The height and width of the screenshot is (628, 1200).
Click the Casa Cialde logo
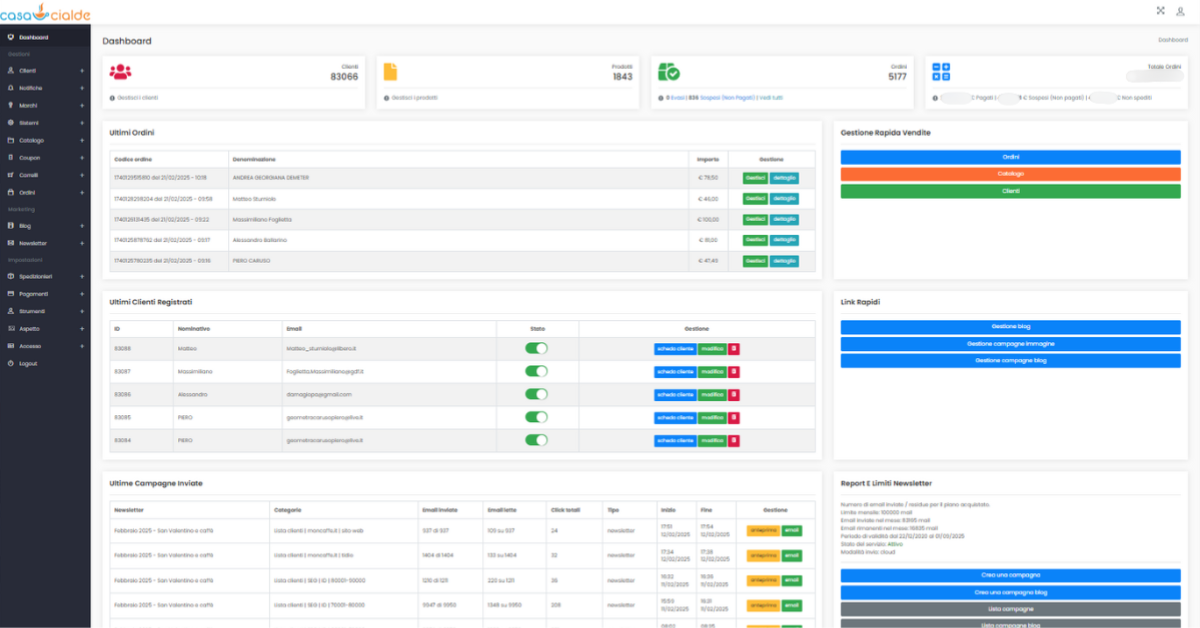click(45, 14)
